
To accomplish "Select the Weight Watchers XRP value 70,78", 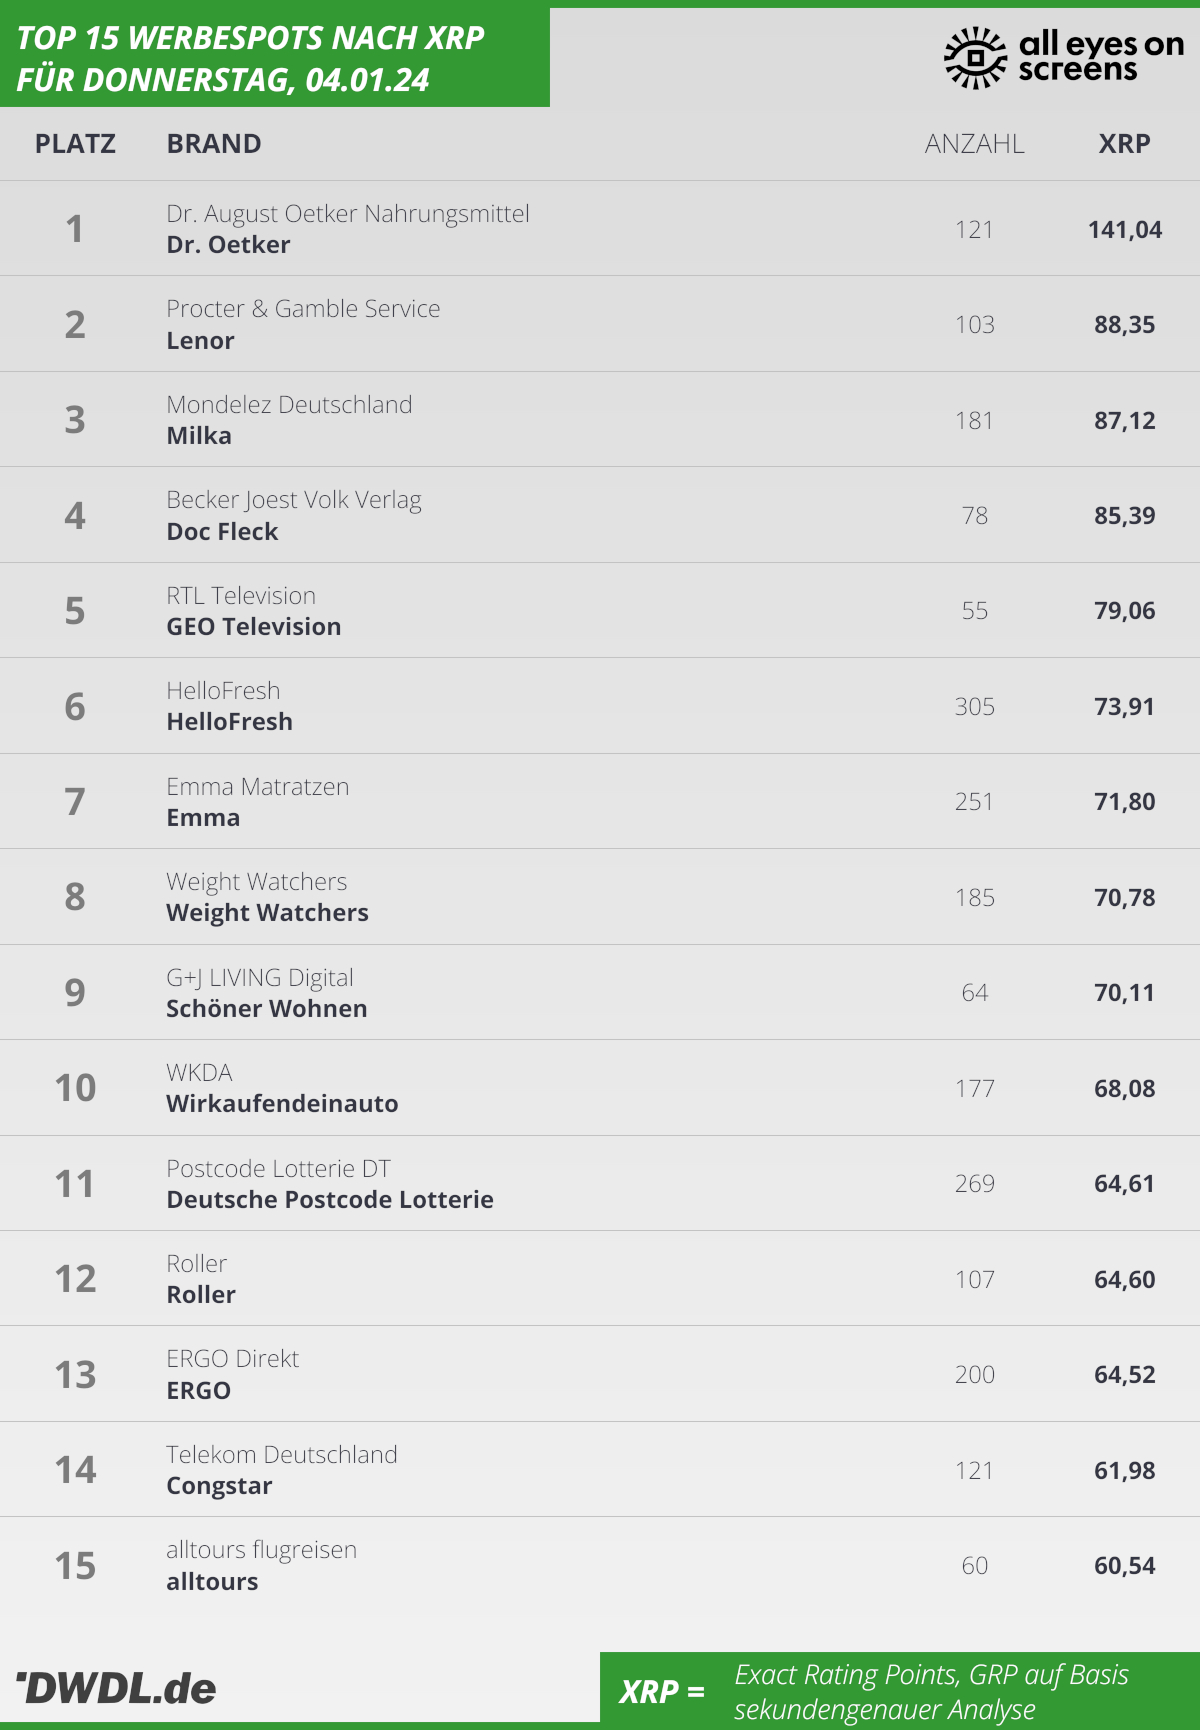I will (x=1124, y=897).
